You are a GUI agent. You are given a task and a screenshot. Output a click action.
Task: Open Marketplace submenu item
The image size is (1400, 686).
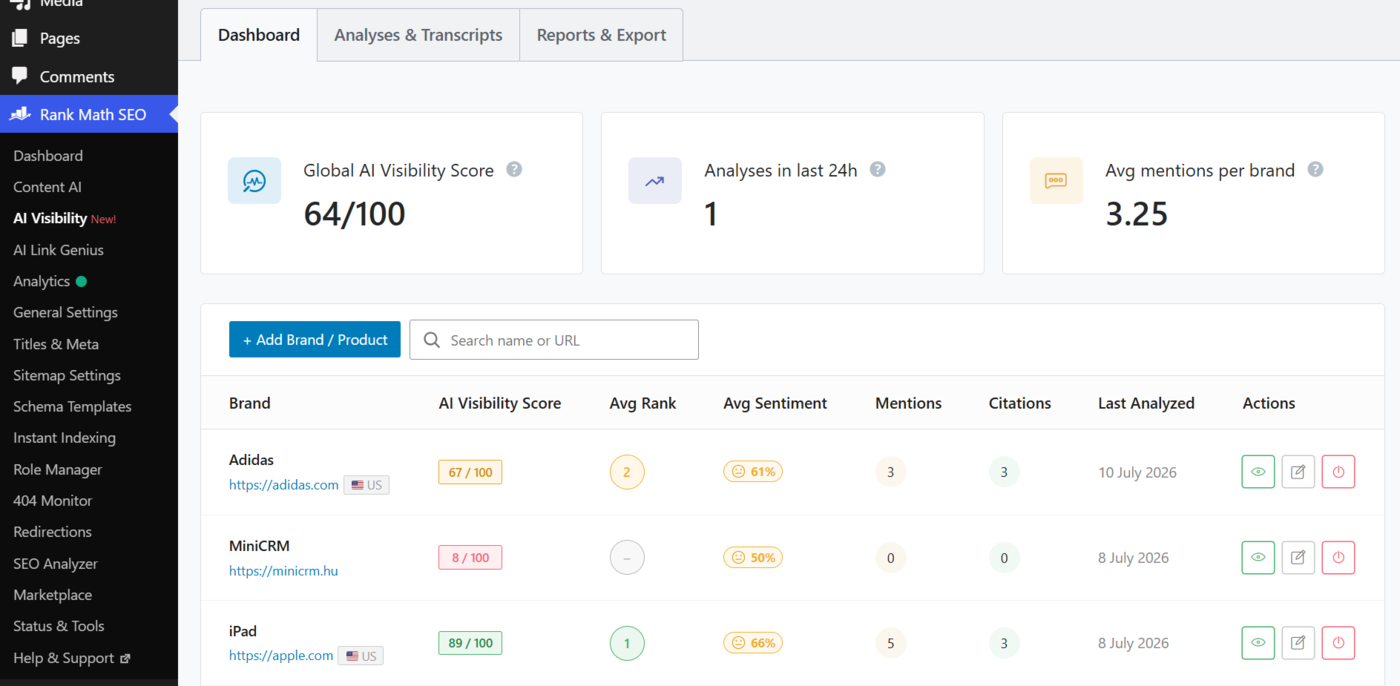52,595
